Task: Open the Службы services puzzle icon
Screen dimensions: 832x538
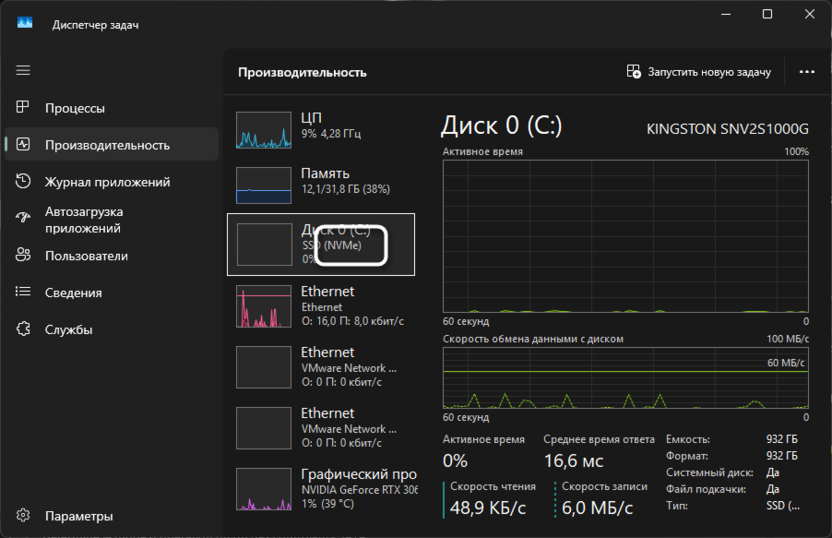Action: (x=23, y=330)
